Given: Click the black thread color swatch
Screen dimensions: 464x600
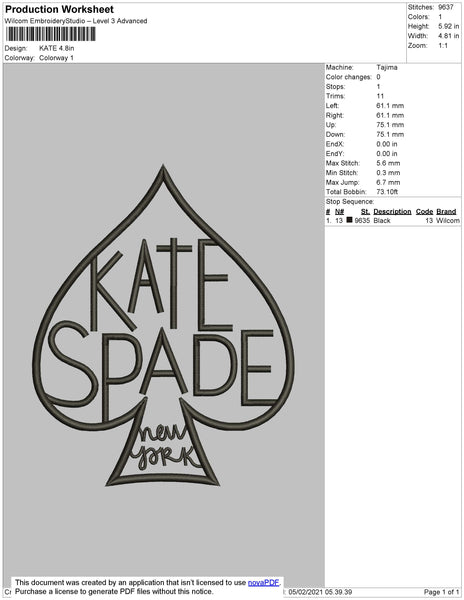Looking at the screenshot, I should (x=349, y=220).
